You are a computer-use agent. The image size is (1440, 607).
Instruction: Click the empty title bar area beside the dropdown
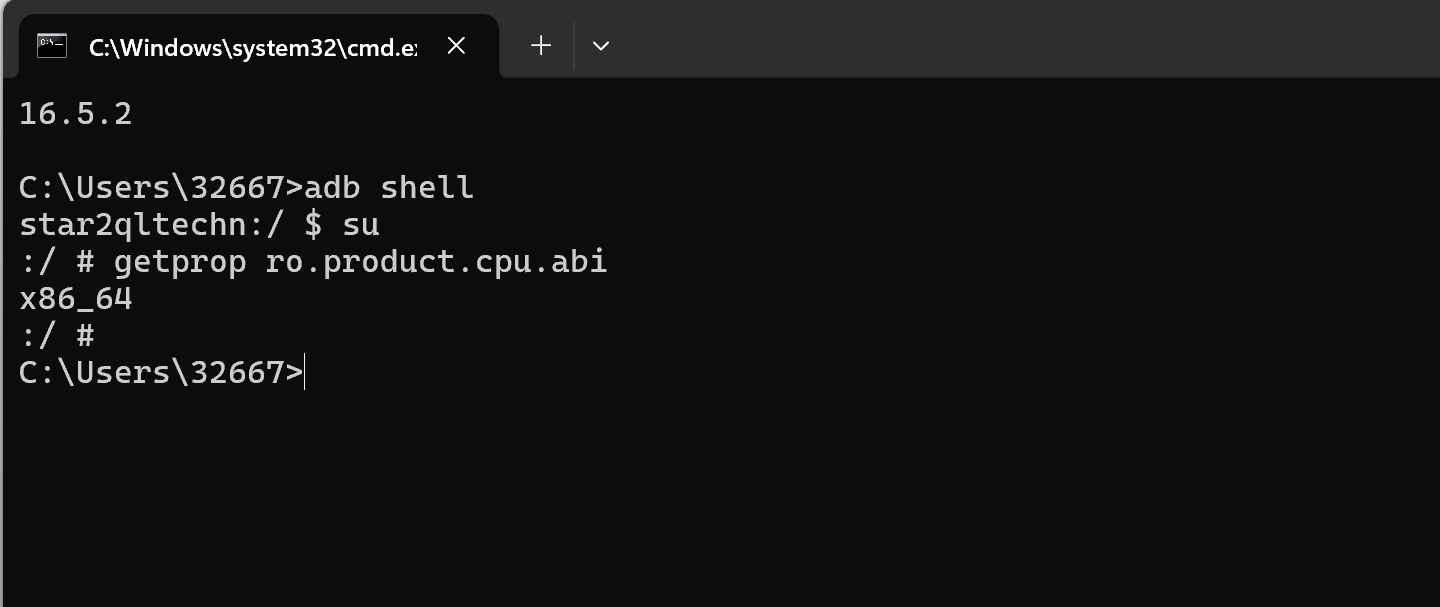click(x=1000, y=40)
